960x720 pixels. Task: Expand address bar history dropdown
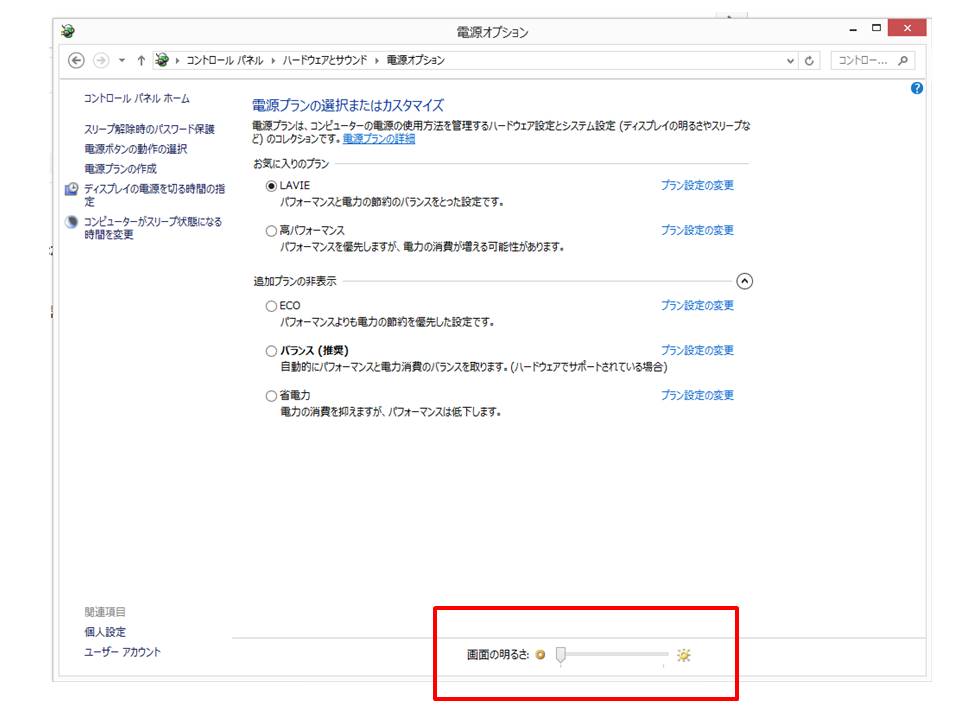pyautogui.click(x=790, y=61)
